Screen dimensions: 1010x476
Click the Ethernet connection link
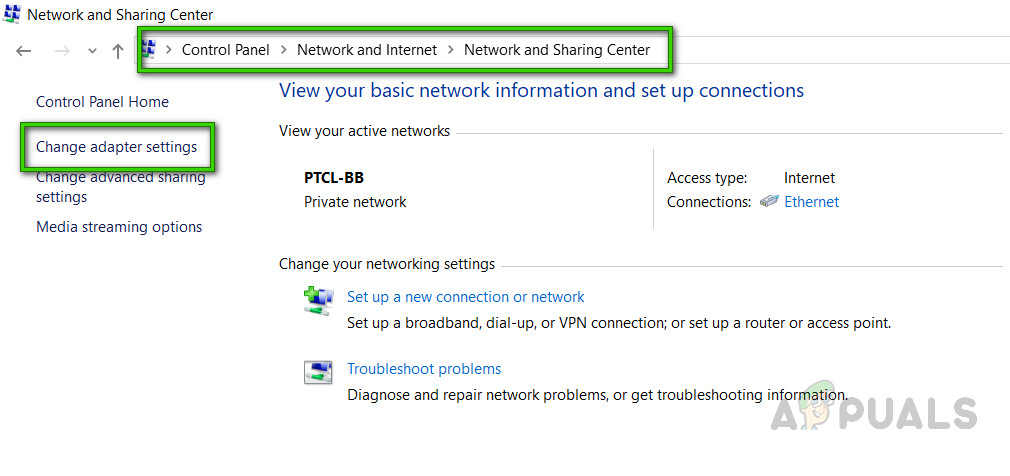pos(811,202)
